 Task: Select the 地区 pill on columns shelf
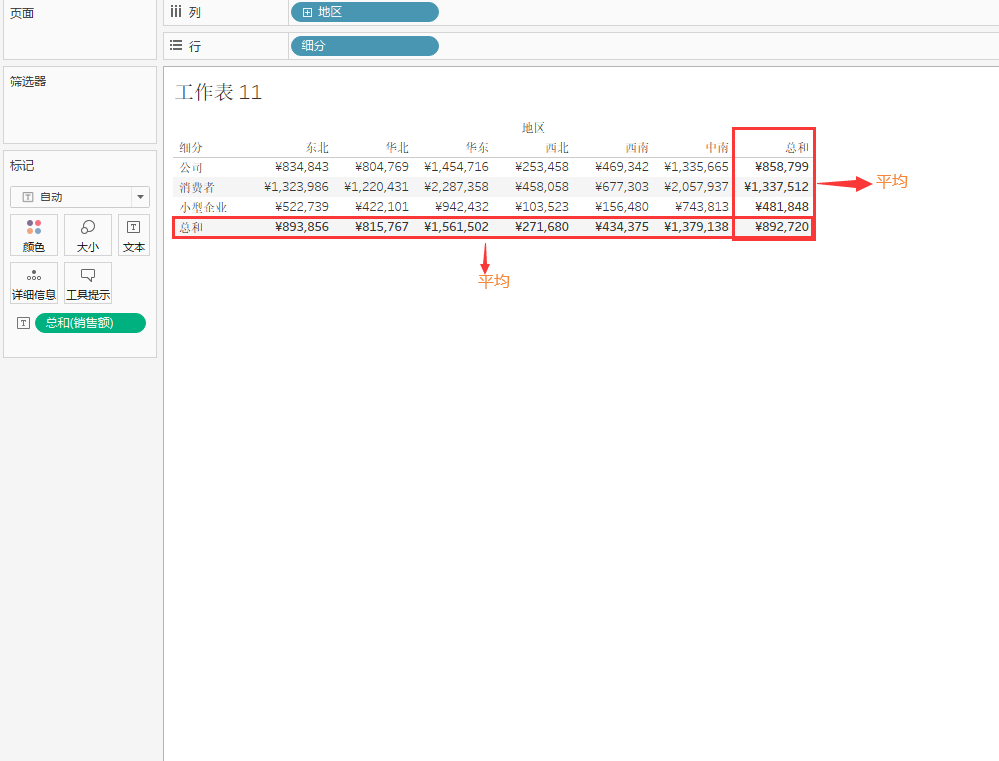click(364, 12)
